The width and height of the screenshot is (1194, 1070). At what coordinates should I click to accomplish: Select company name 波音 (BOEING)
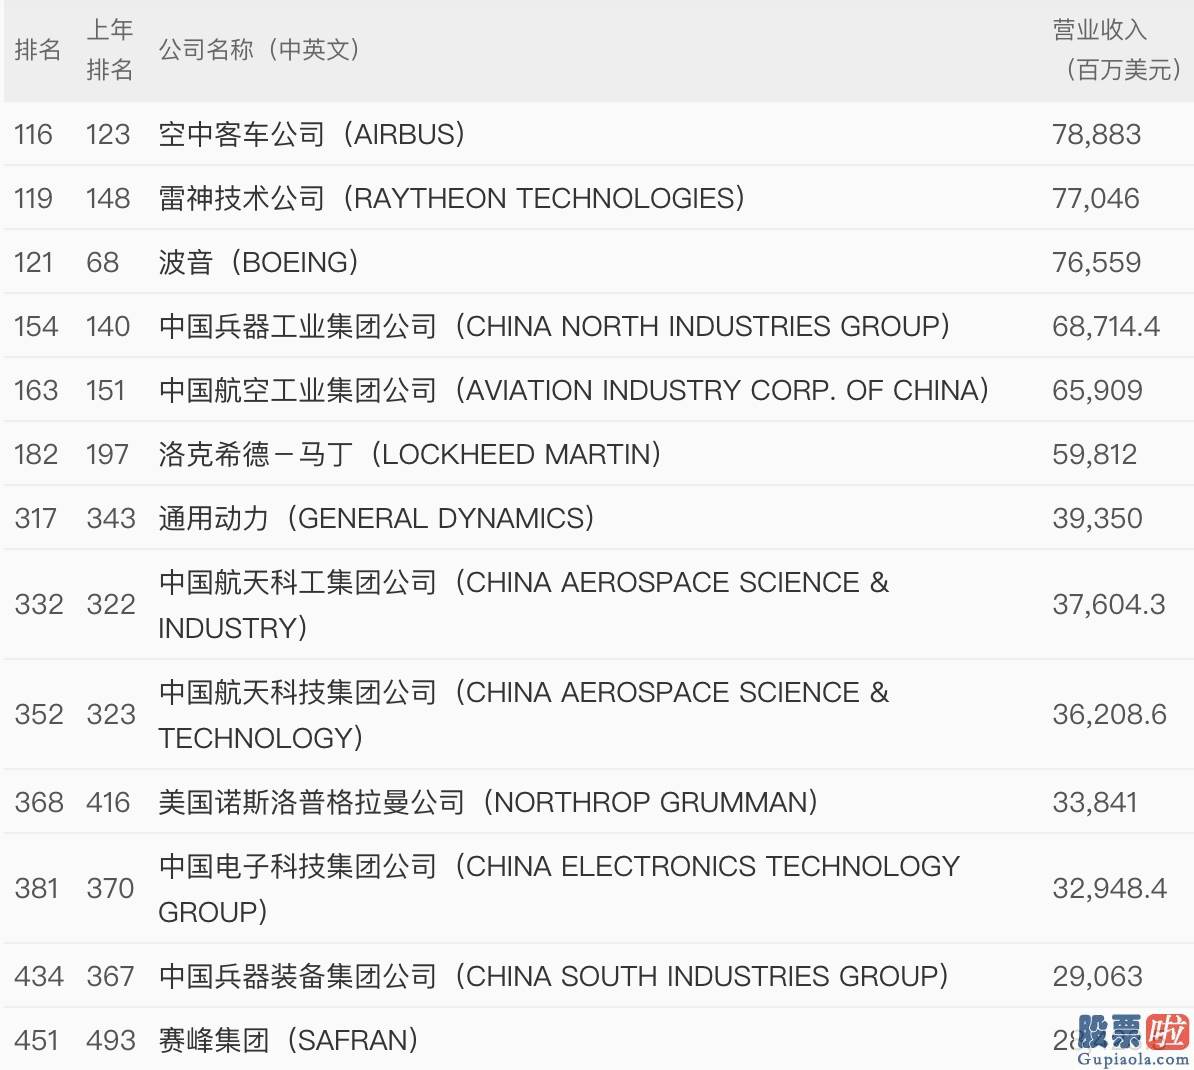tap(258, 262)
